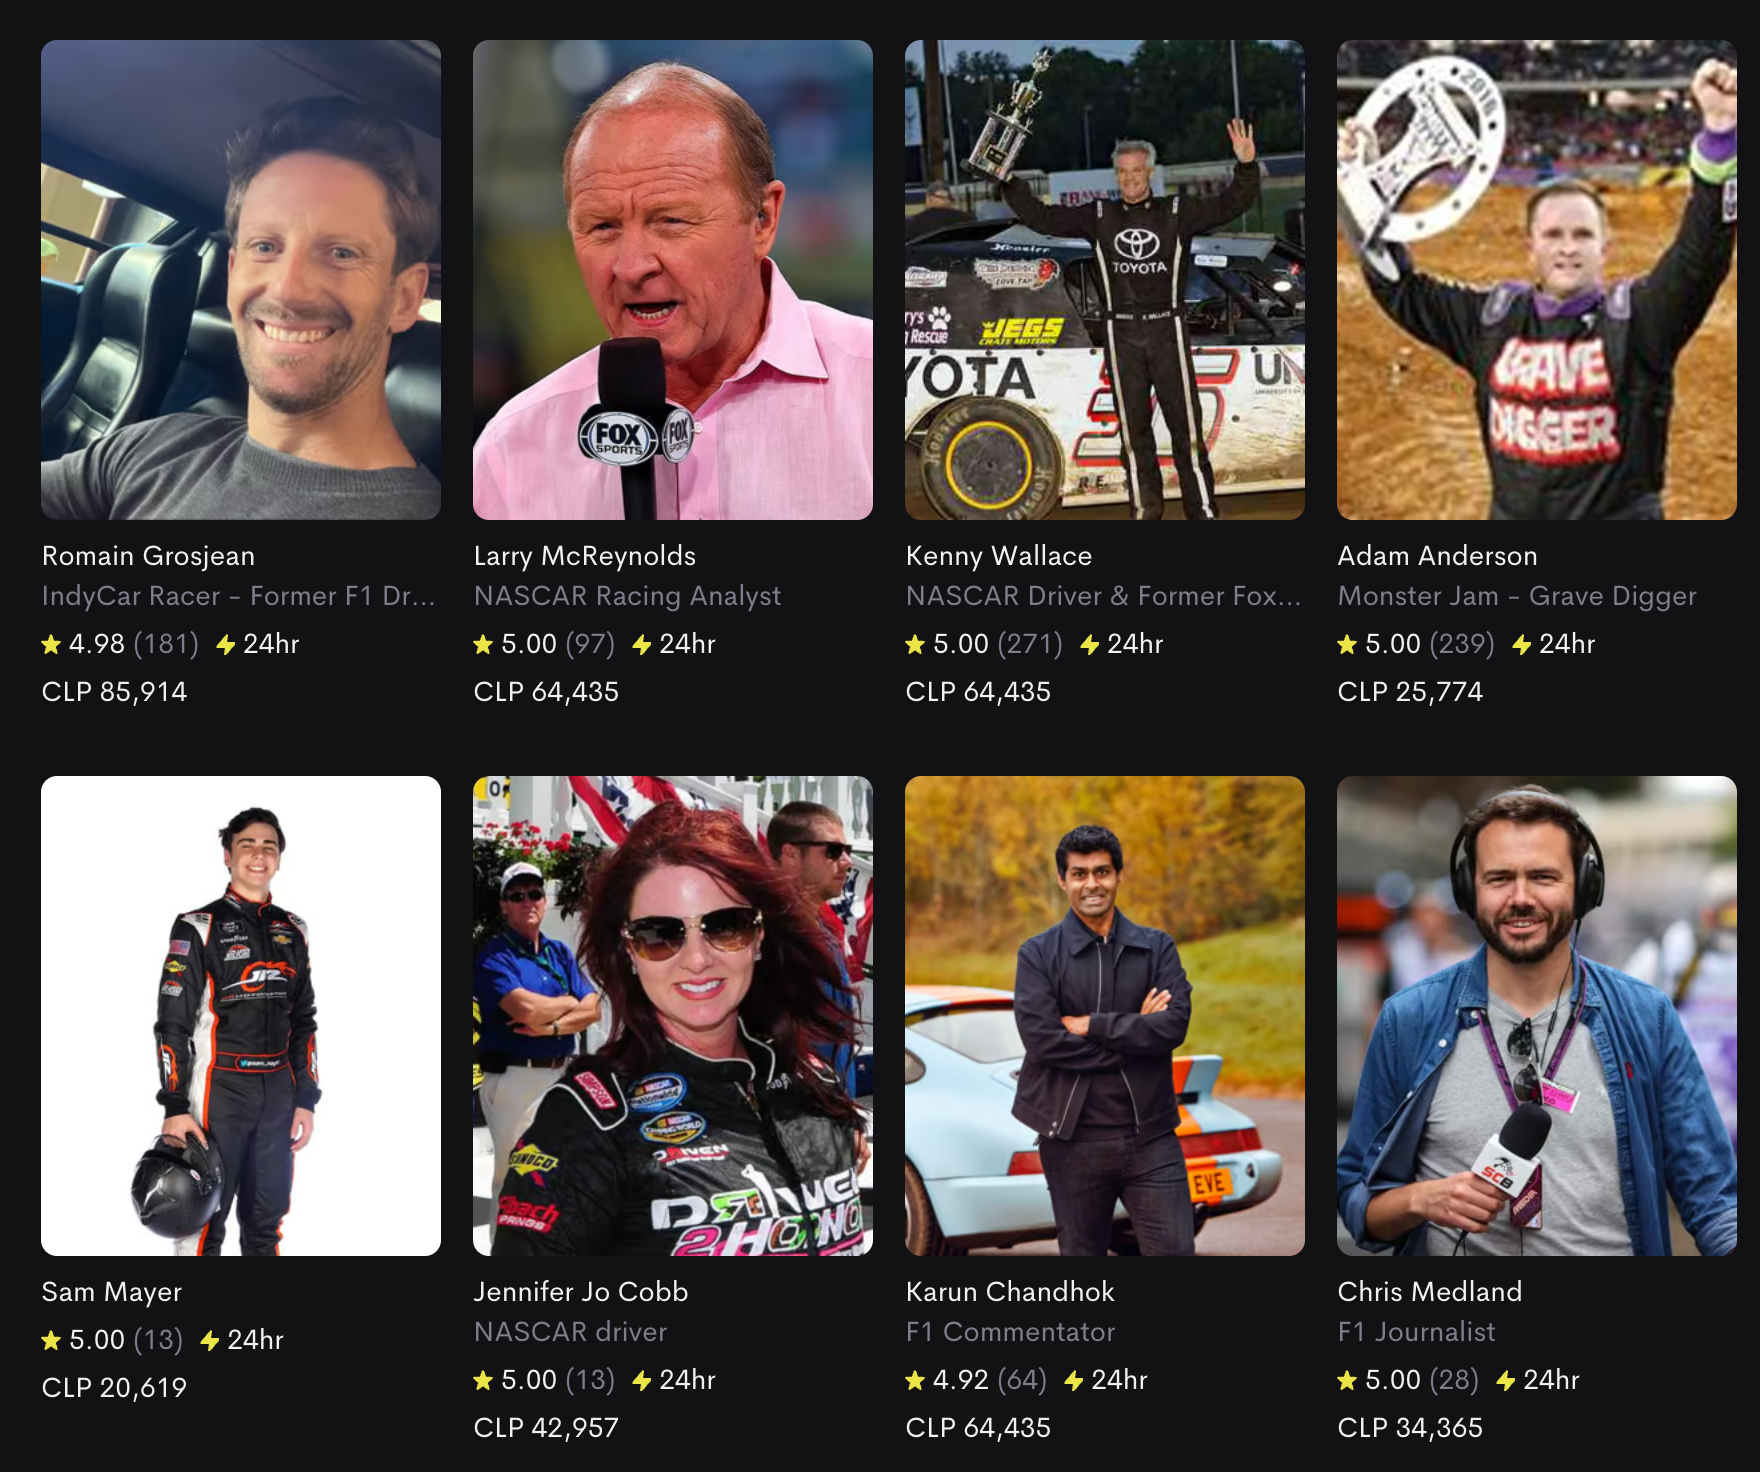Click the lightning bolt icon under Chris Medland

pyautogui.click(x=1506, y=1381)
